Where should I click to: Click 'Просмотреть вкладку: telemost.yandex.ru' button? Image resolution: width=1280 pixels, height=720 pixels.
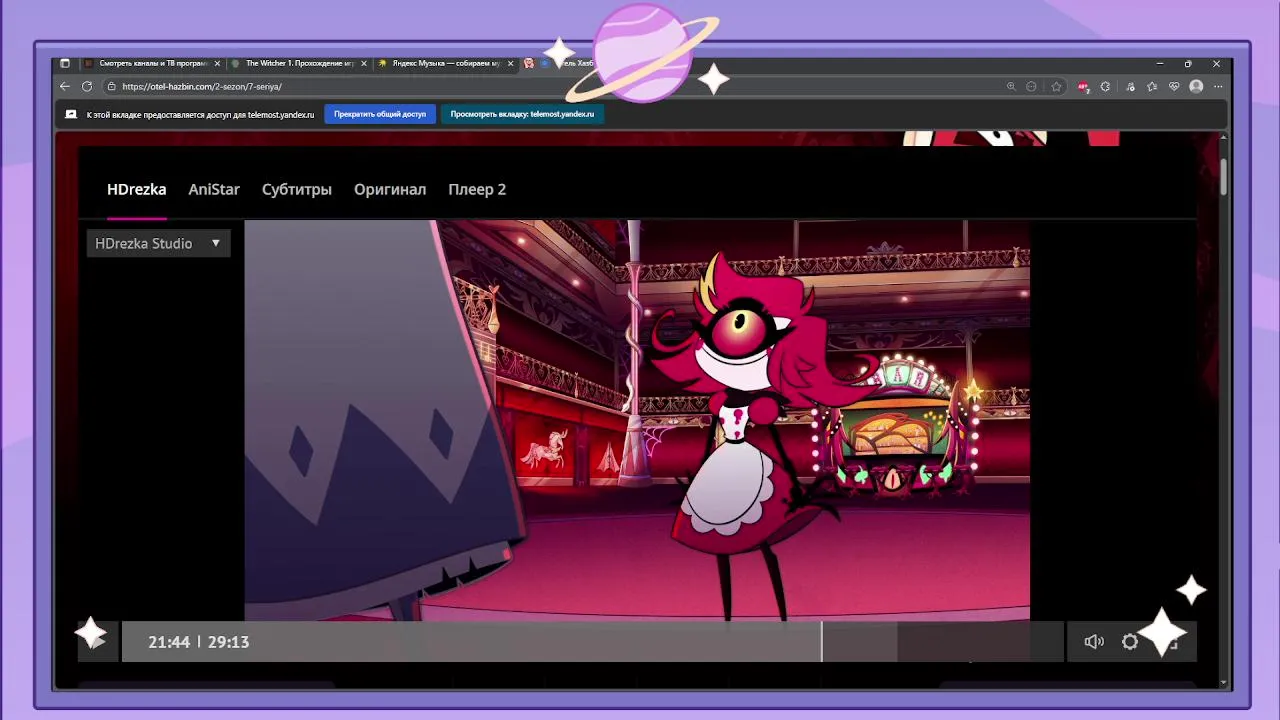[522, 114]
